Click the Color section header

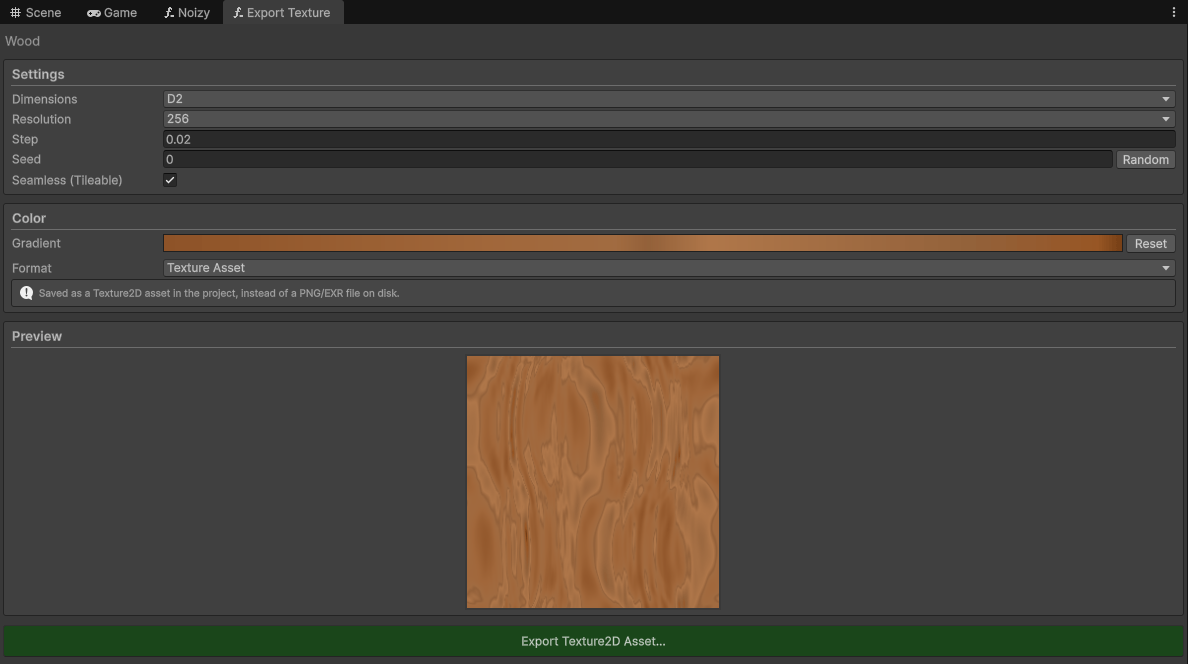click(29, 218)
